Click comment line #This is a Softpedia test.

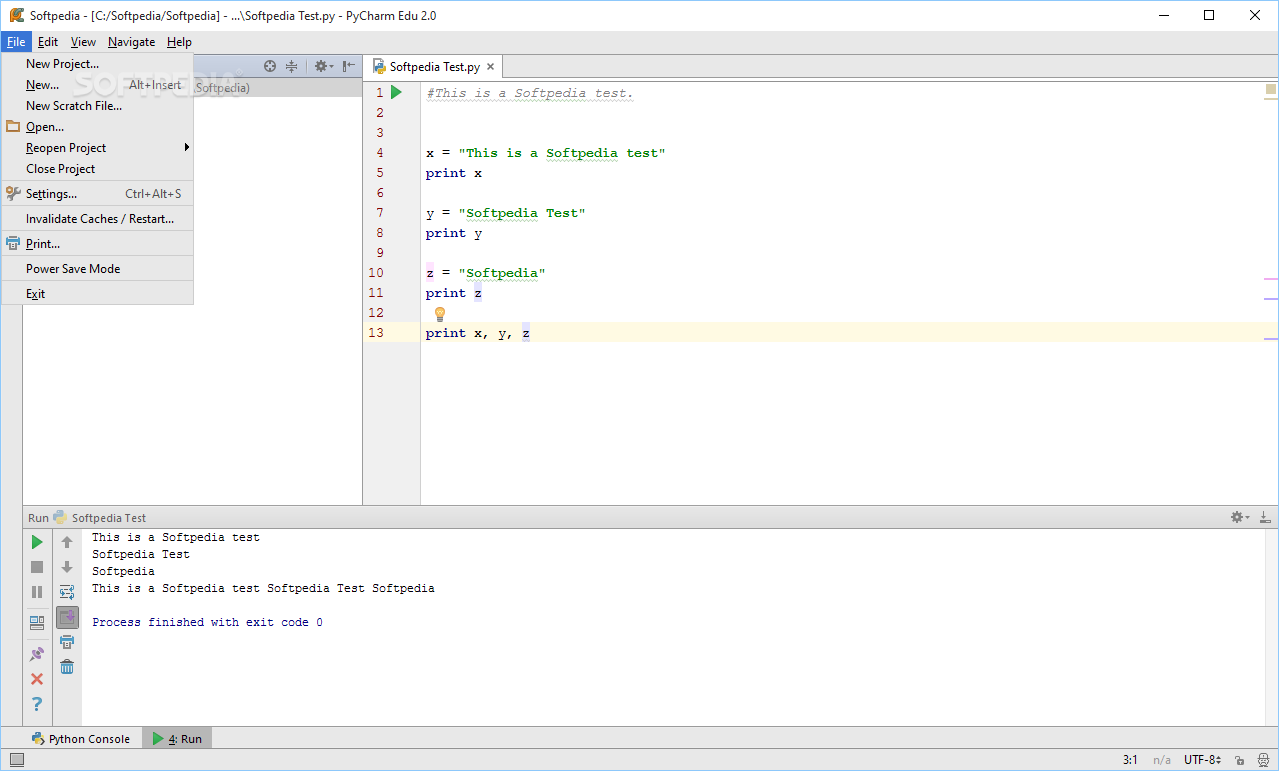tap(530, 93)
